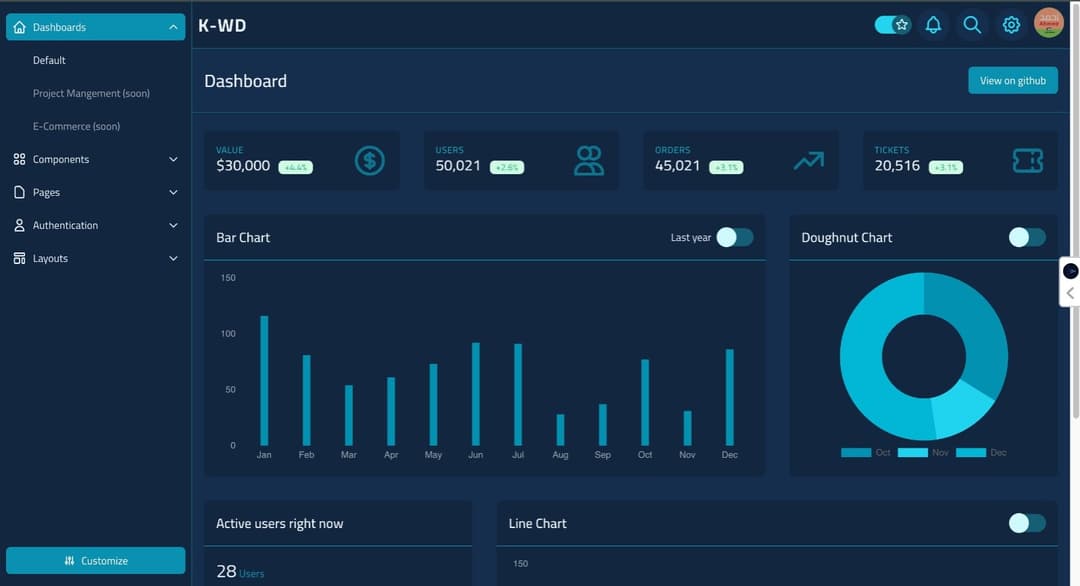Screen dimensions: 1080x586
Task: Expand the Pages menu chevron
Action: (173, 192)
